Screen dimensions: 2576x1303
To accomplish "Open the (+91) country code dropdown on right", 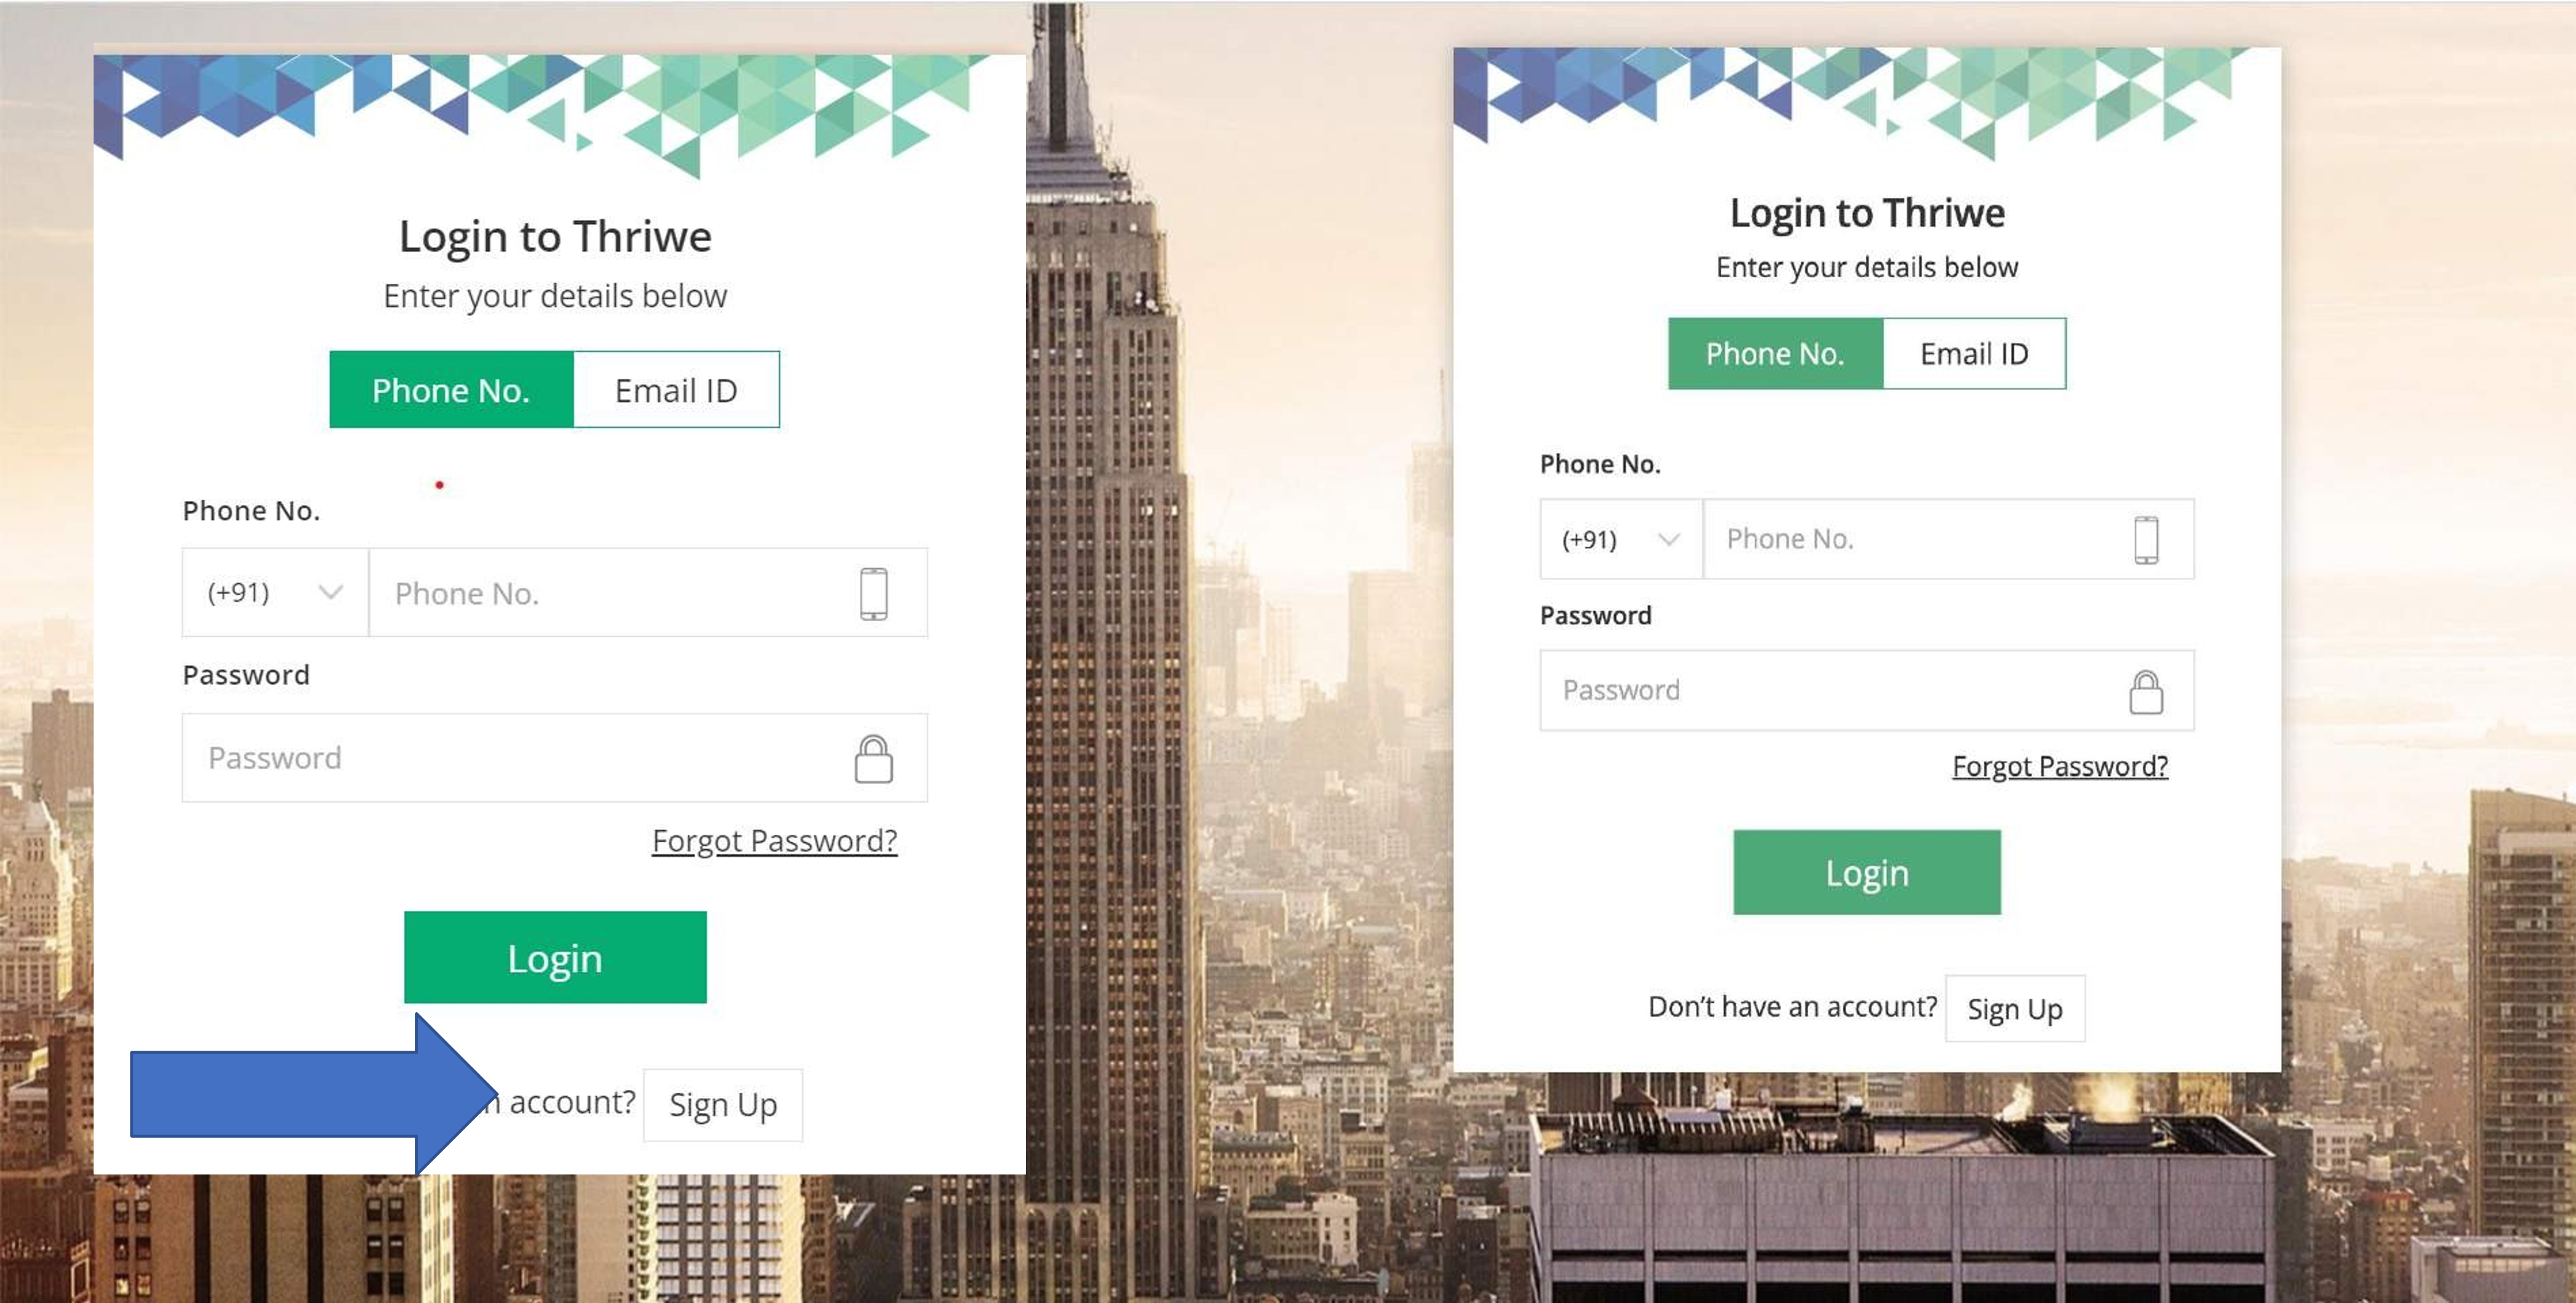I will tap(1621, 539).
